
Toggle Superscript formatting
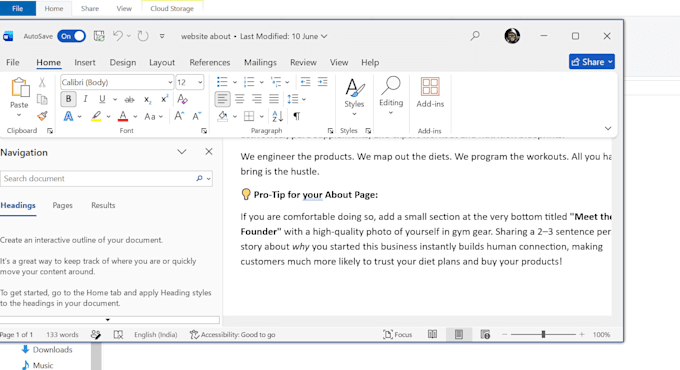[x=164, y=99]
